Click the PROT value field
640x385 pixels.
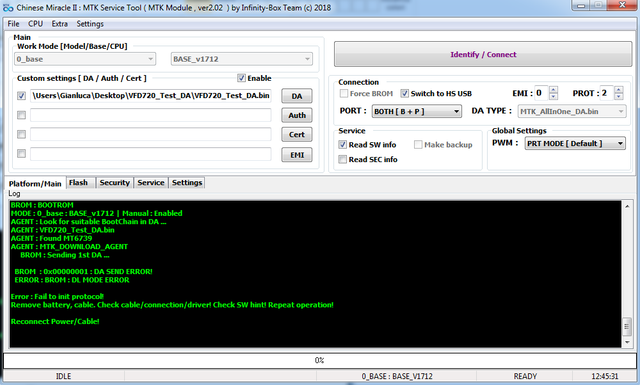tap(607, 93)
